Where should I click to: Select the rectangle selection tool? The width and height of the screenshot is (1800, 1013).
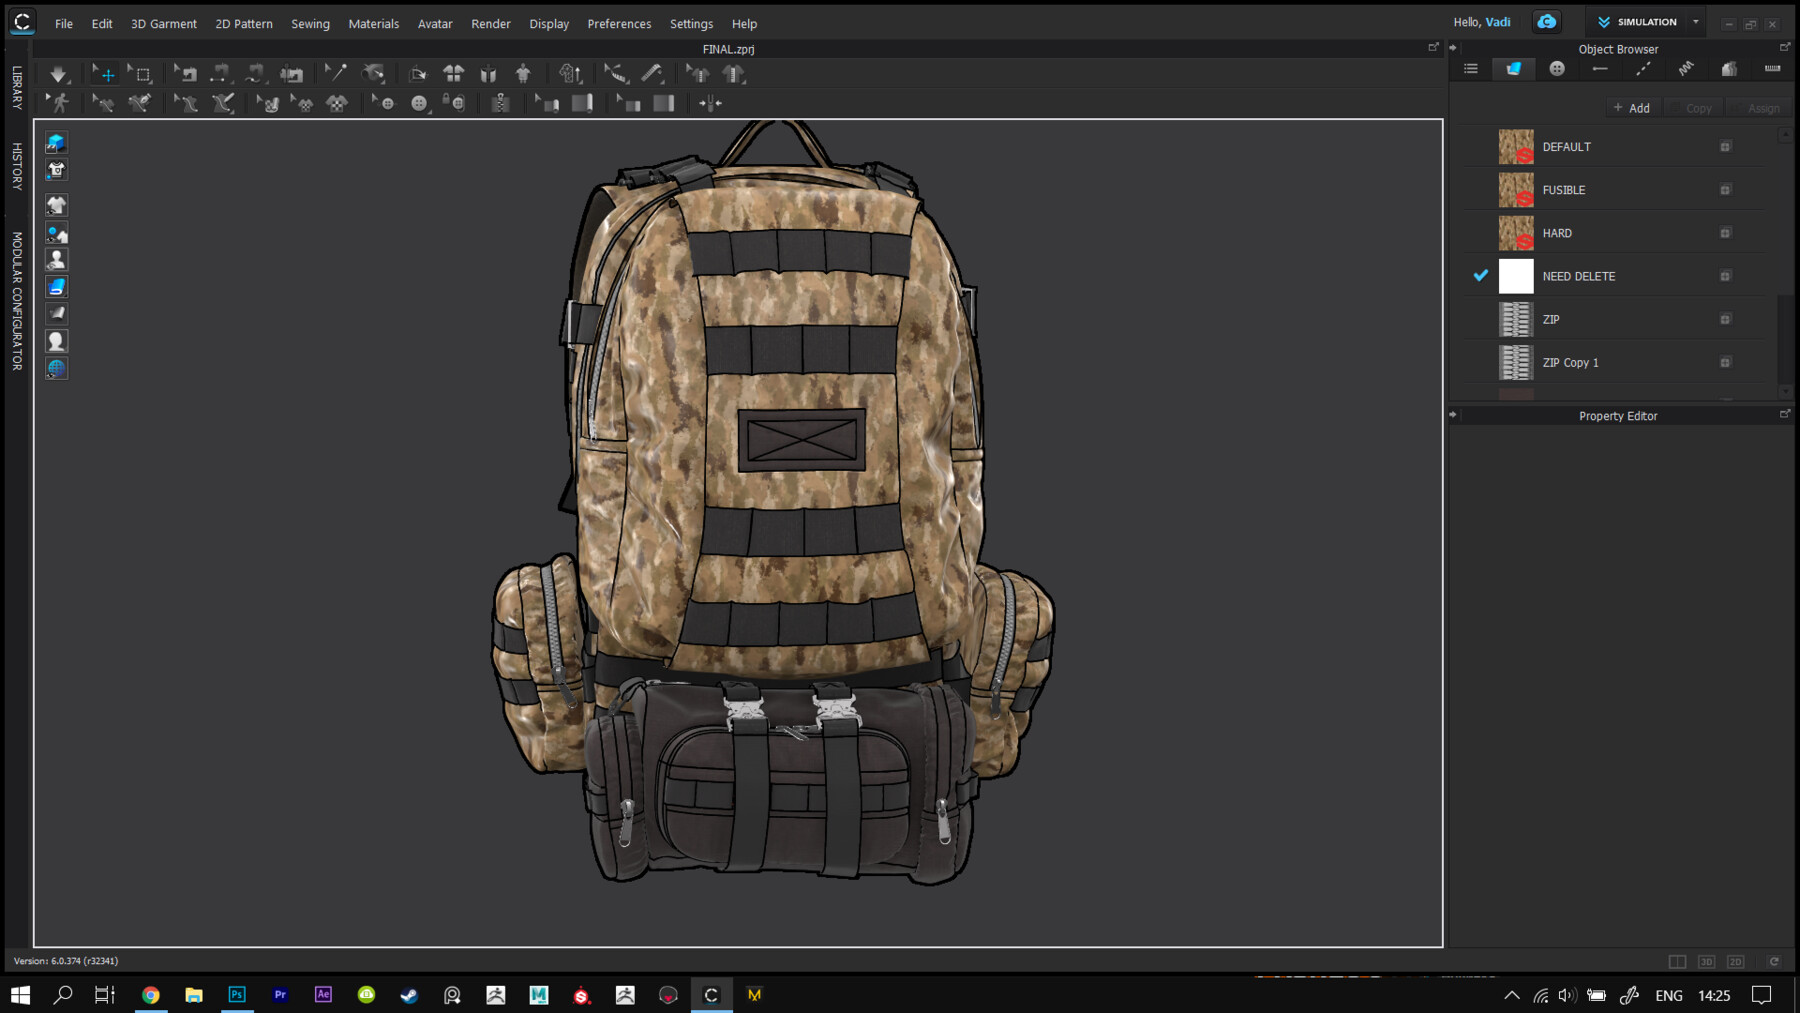click(x=141, y=73)
